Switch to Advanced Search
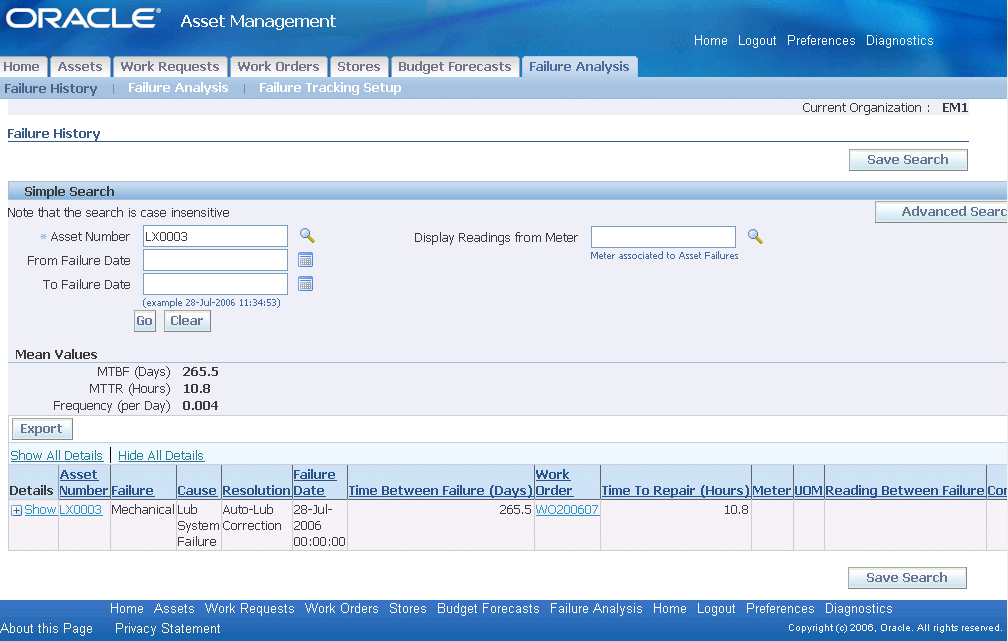Image resolution: width=1008 pixels, height=641 pixels. pos(941,212)
